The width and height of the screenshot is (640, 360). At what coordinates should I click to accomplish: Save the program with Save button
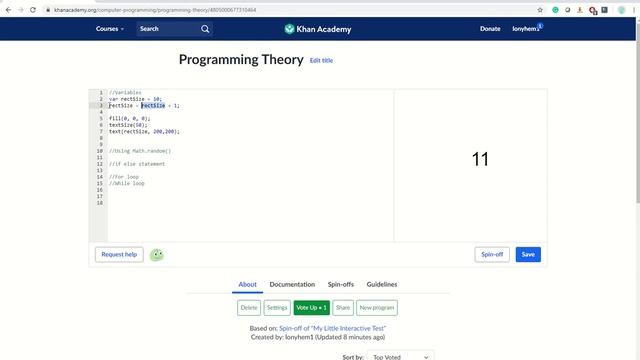[528, 254]
